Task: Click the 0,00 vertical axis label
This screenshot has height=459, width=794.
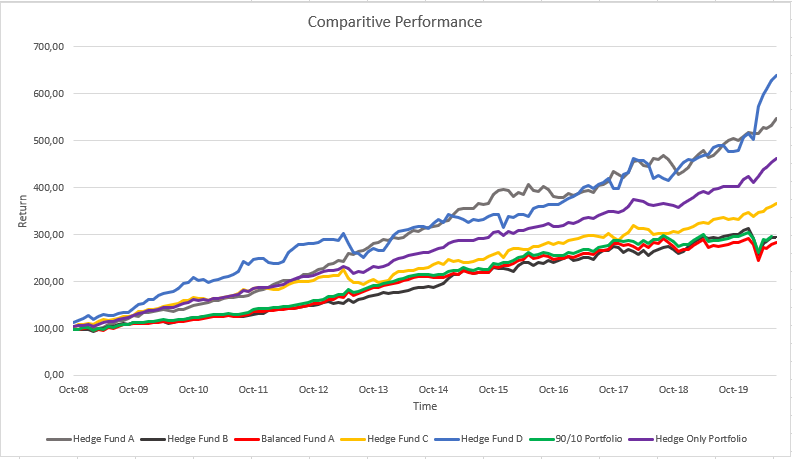Action: pos(53,375)
